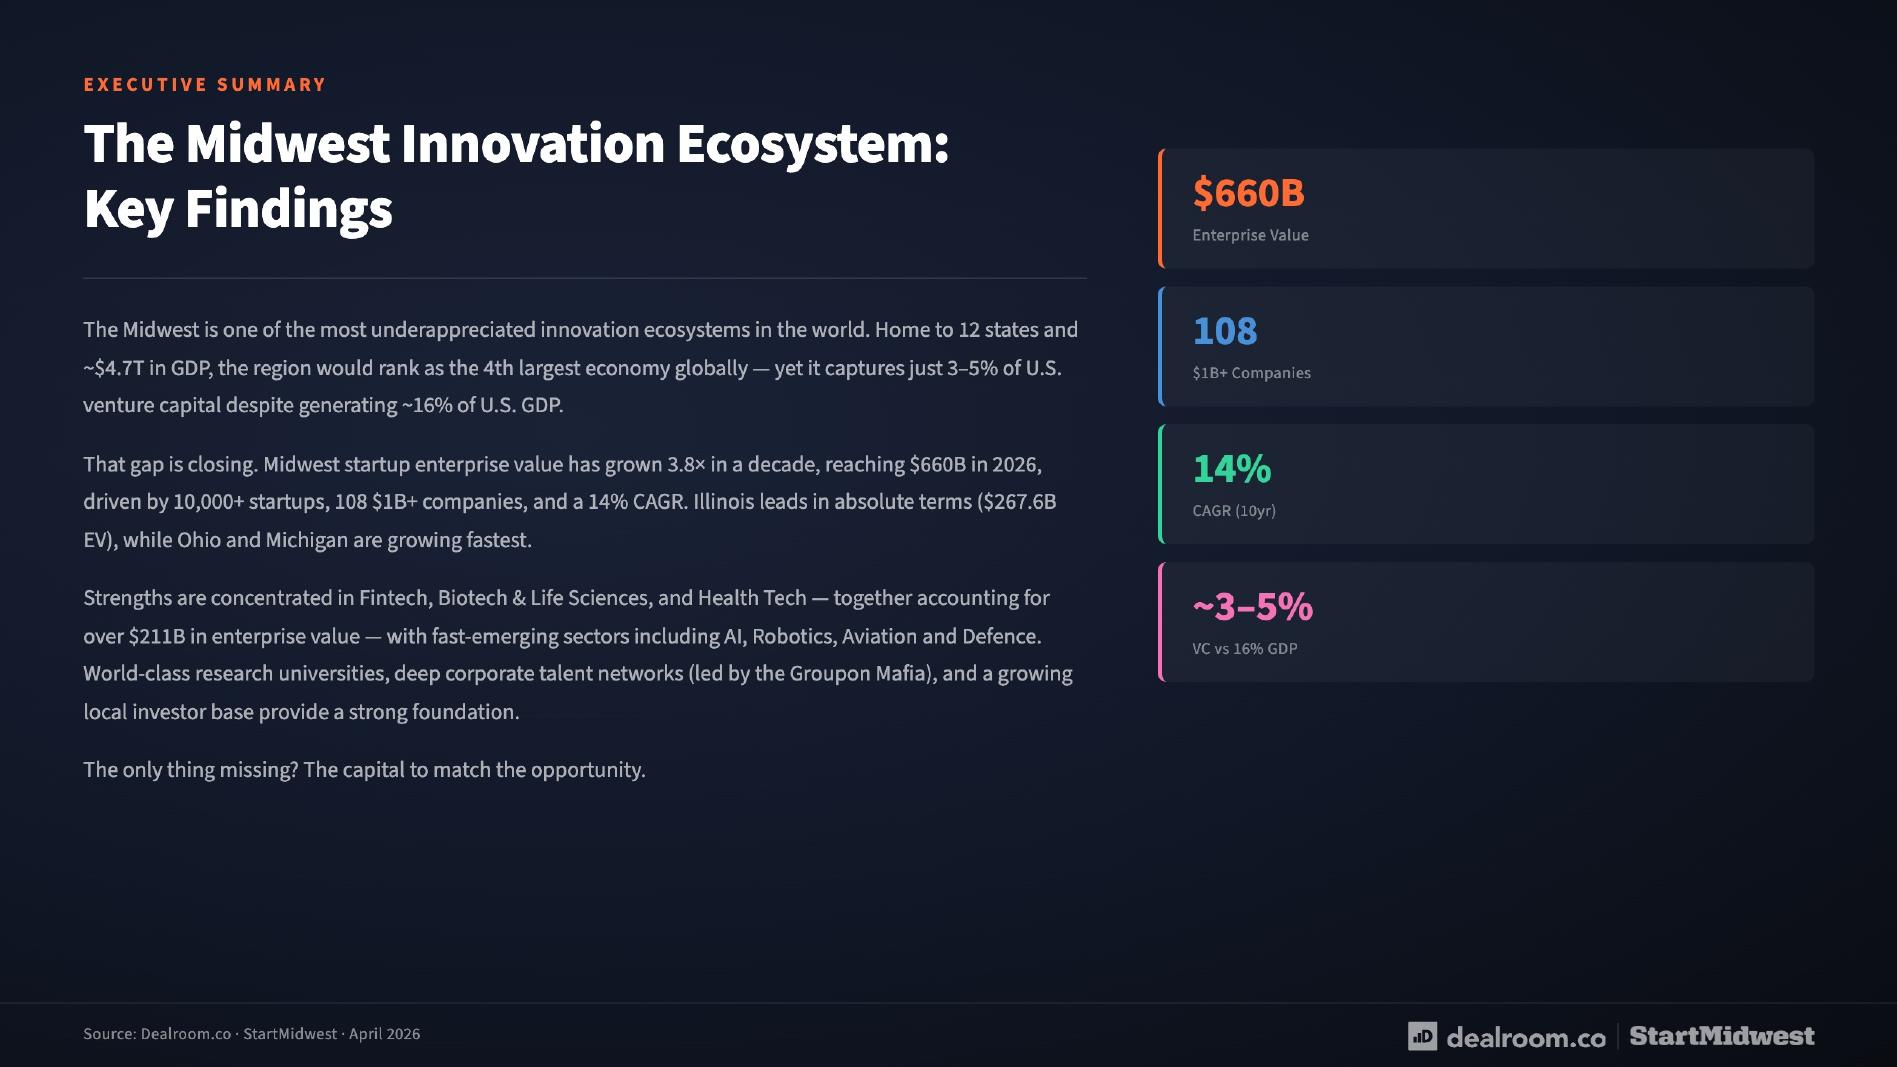The image size is (1897, 1067).
Task: Select the 108 $1B+ Companies card
Action: coord(1486,346)
